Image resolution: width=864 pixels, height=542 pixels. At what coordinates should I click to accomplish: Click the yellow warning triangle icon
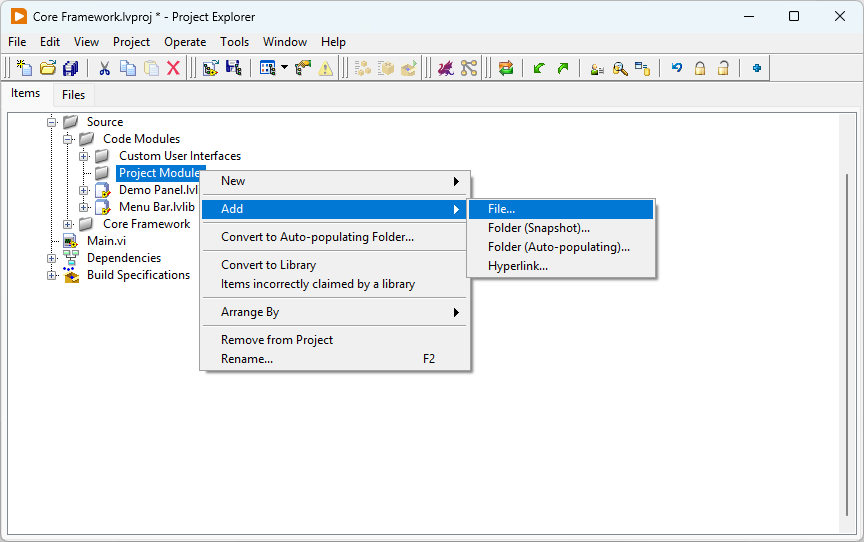326,68
